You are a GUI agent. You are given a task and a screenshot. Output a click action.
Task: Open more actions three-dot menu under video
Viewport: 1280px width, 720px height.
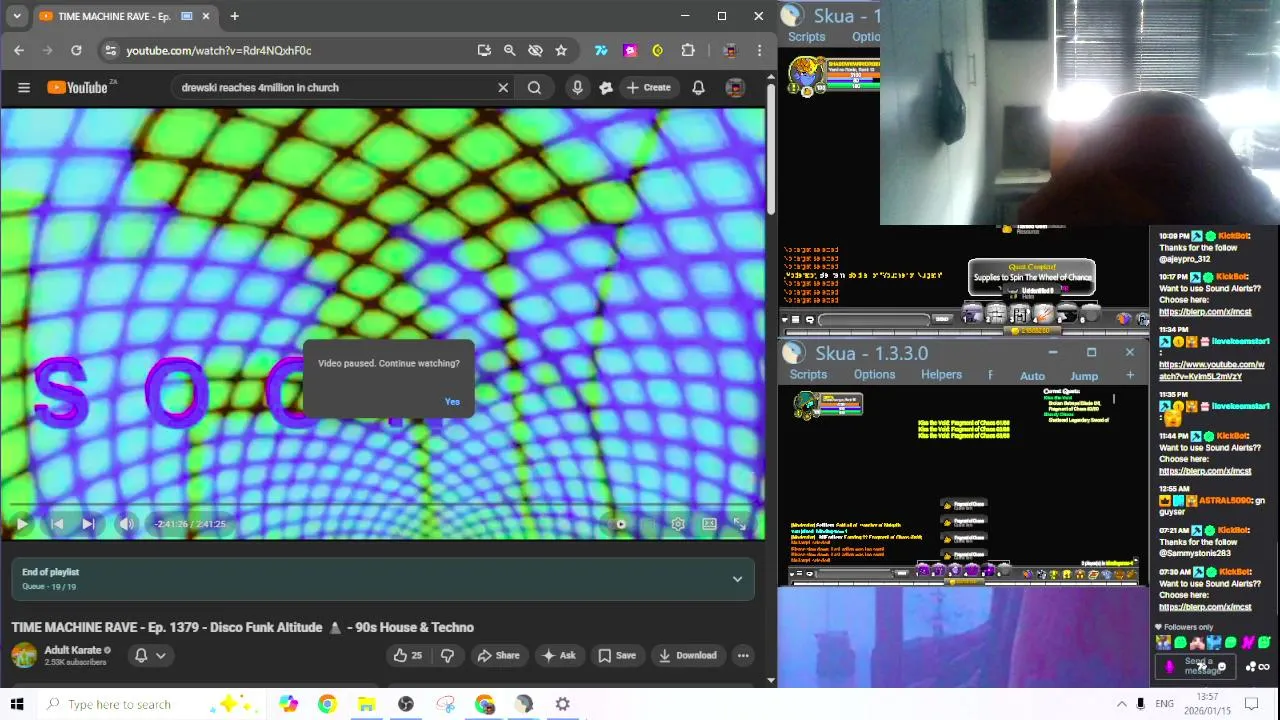743,656
